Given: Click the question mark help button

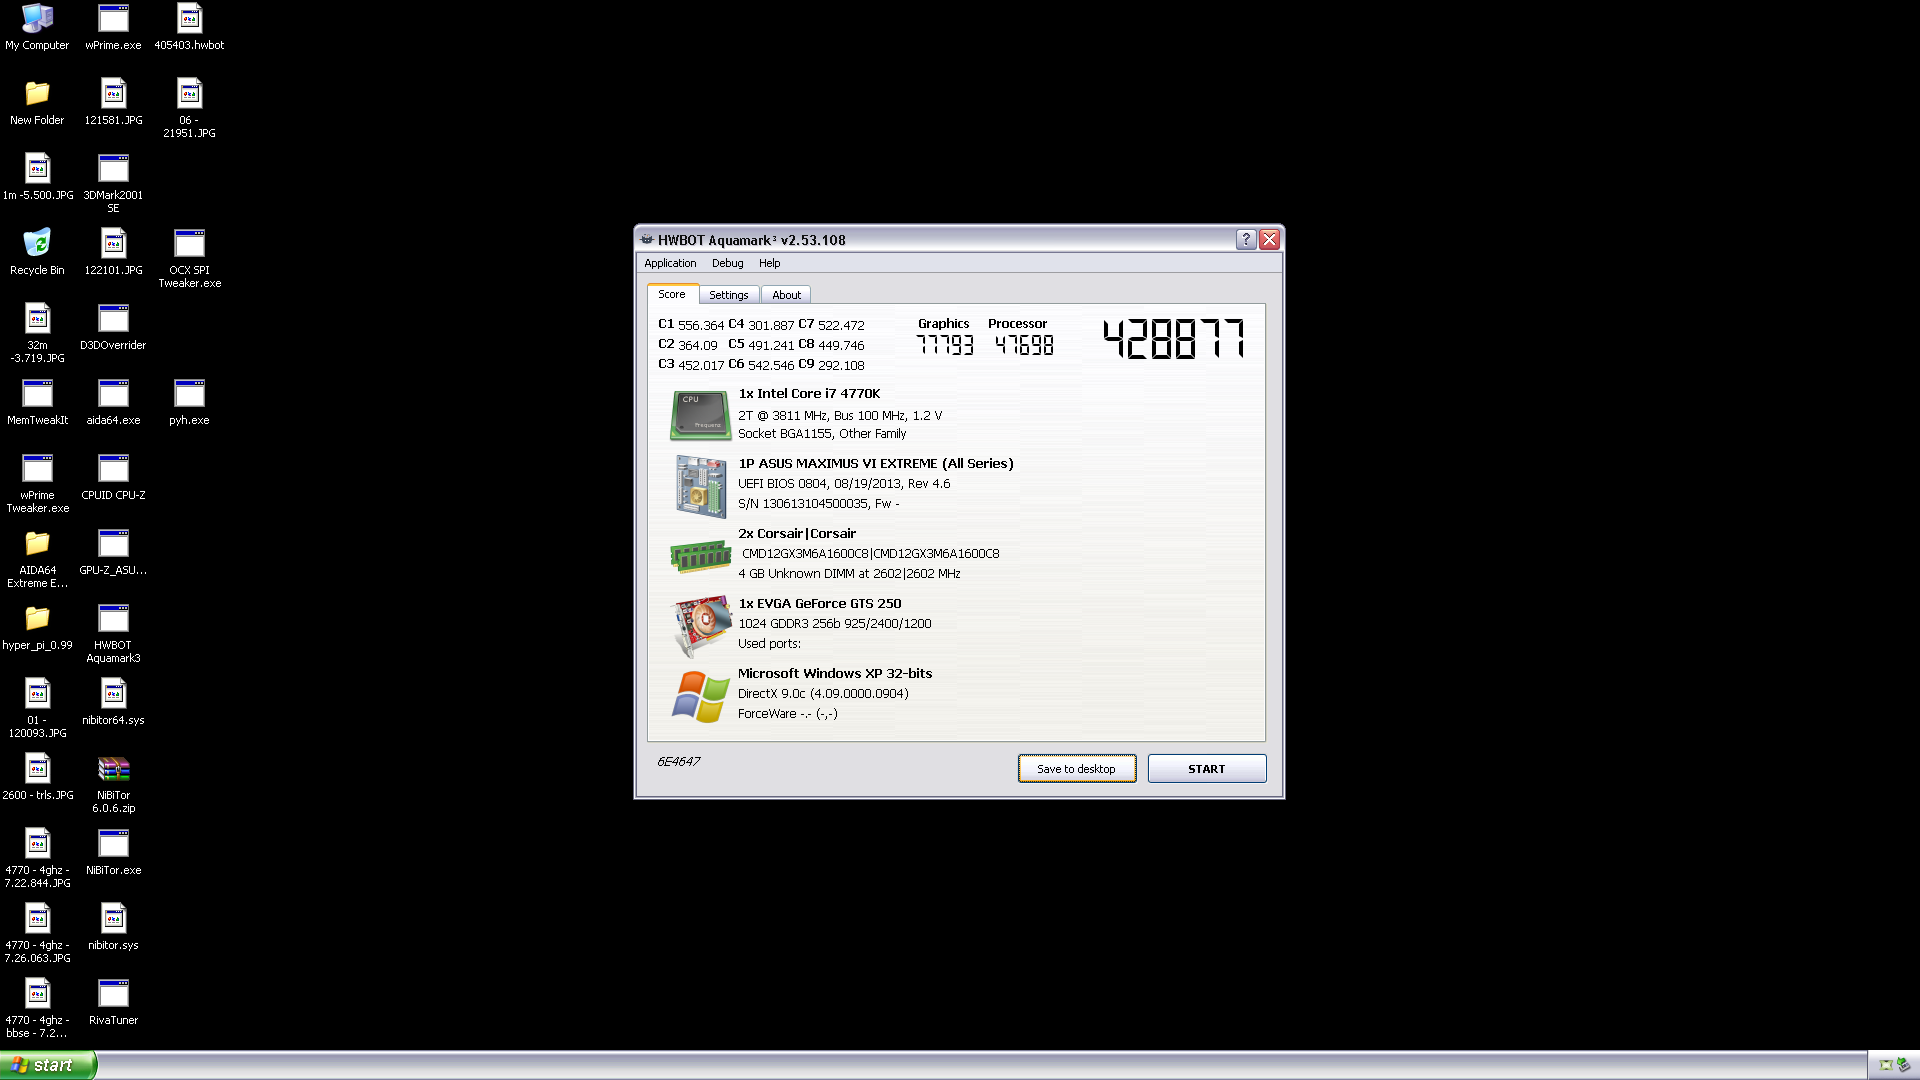Looking at the screenshot, I should point(1246,239).
